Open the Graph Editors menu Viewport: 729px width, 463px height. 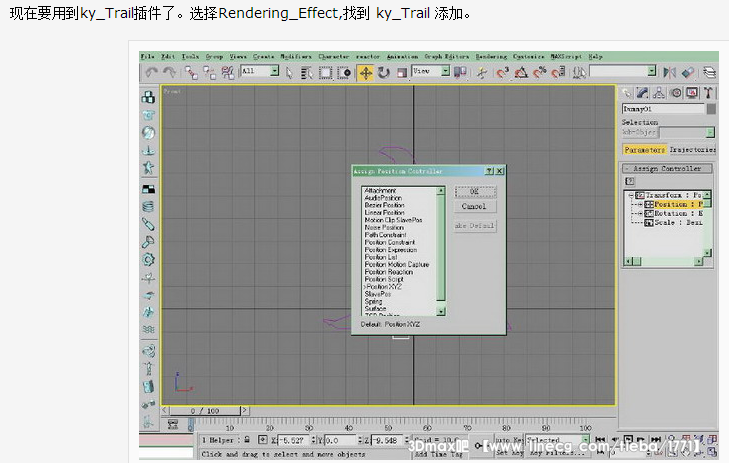(x=446, y=56)
